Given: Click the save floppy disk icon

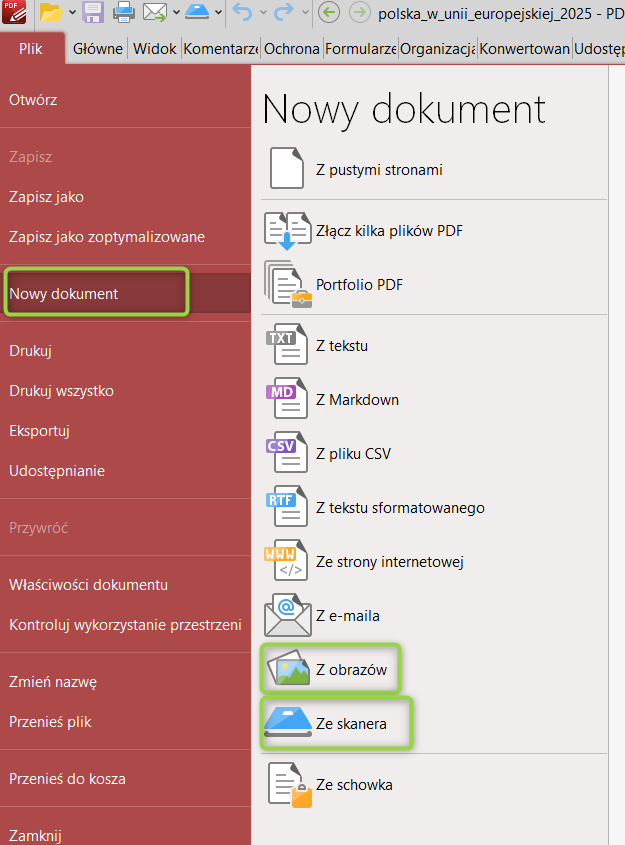Looking at the screenshot, I should tap(93, 12).
